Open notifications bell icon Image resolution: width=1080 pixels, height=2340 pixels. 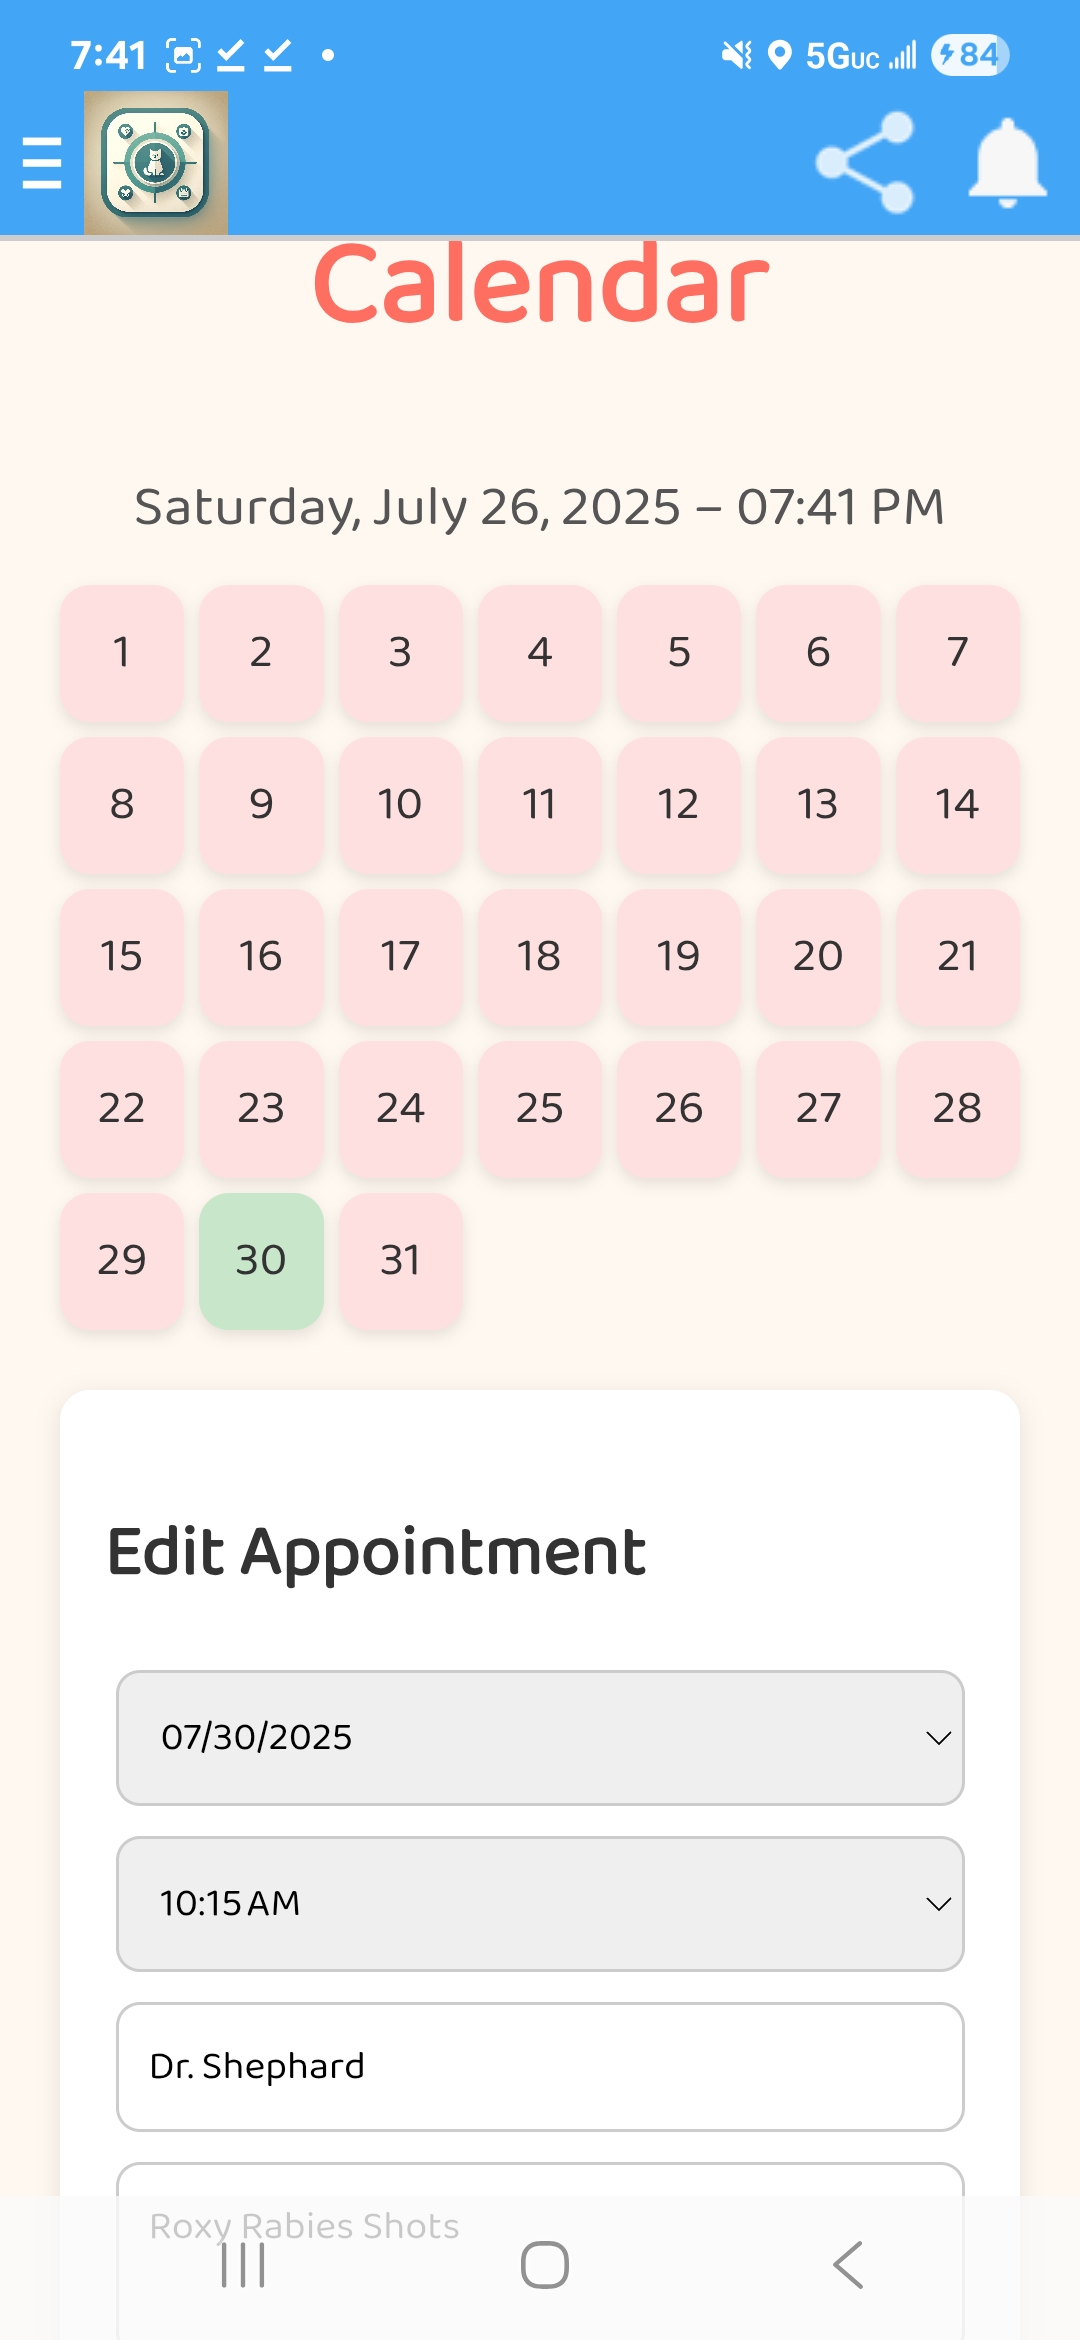[1007, 162]
